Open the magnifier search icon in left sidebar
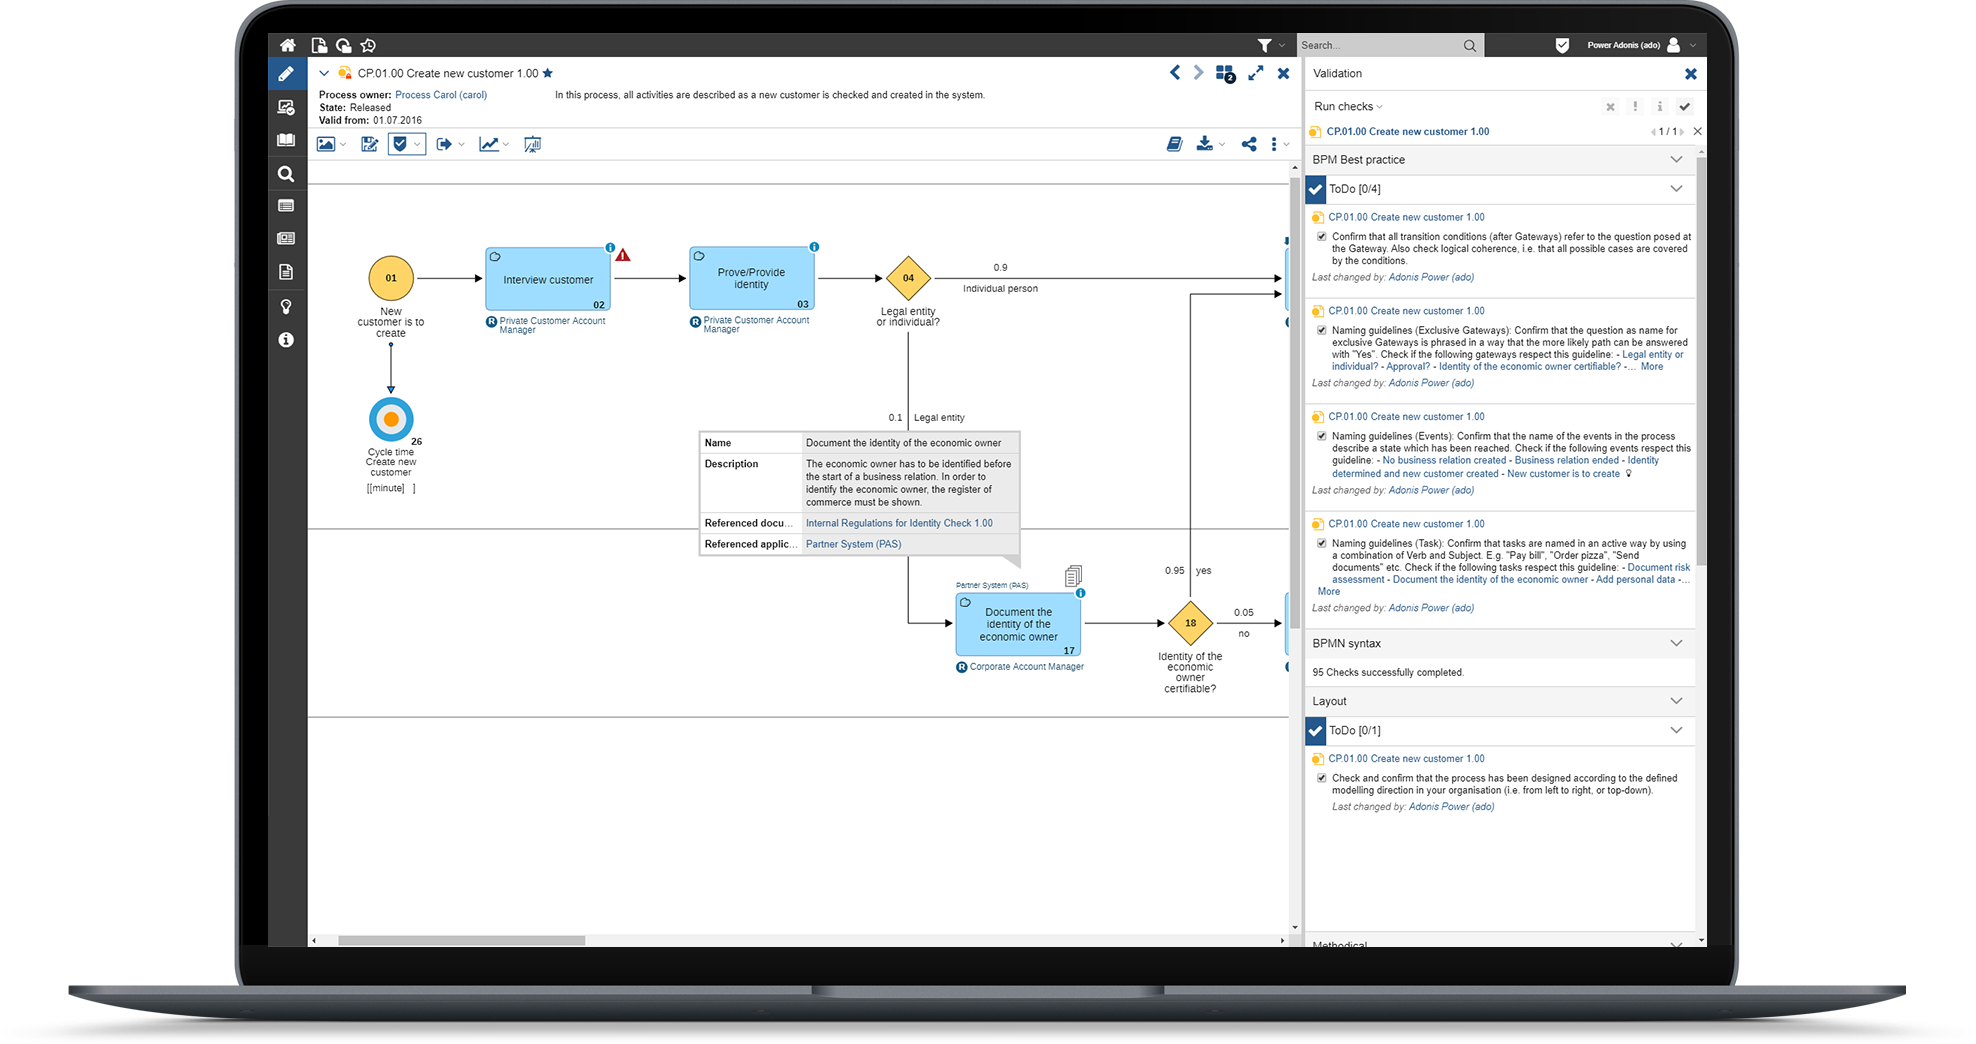 click(x=286, y=174)
